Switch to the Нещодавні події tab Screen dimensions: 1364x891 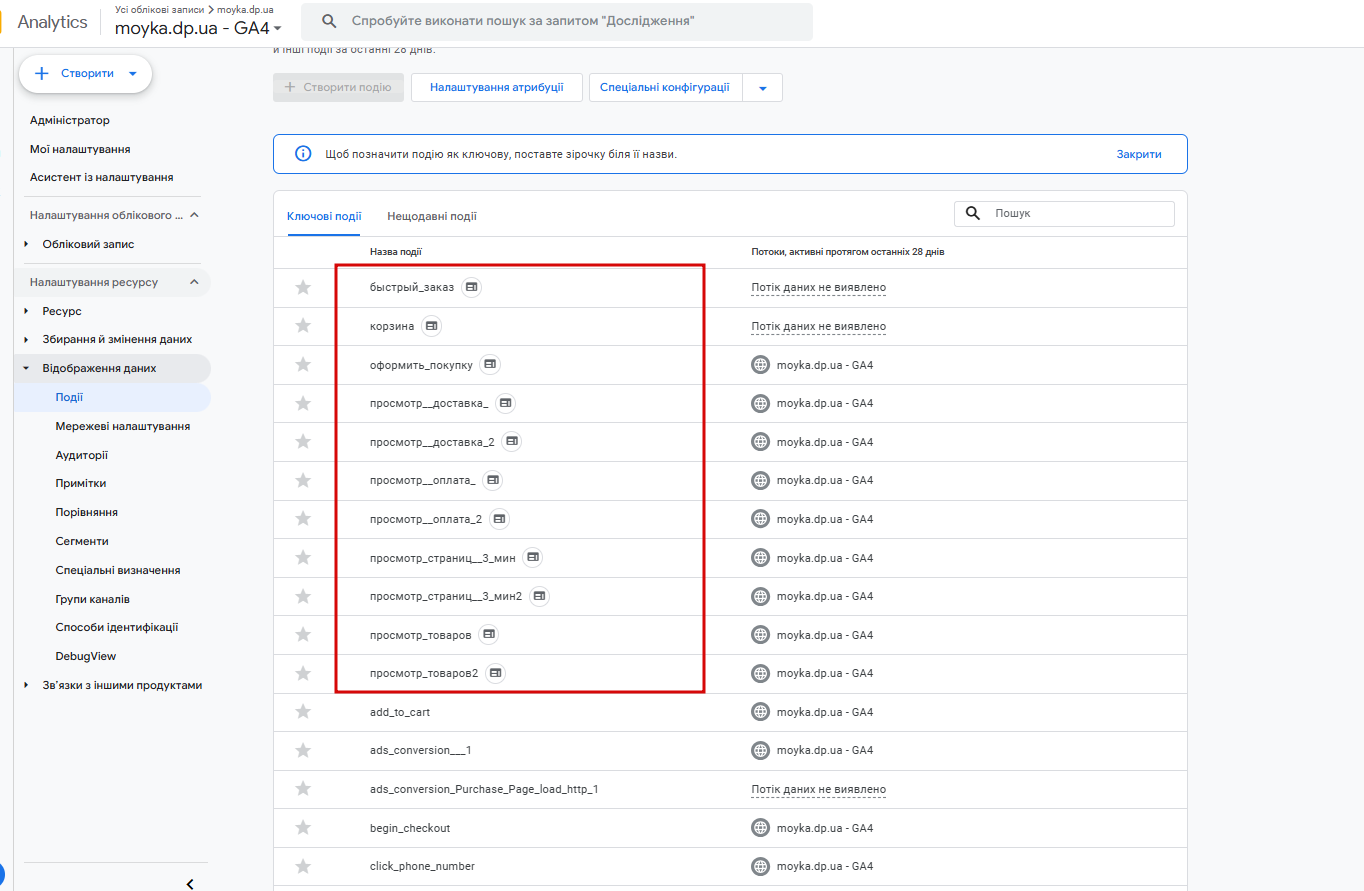(x=432, y=216)
